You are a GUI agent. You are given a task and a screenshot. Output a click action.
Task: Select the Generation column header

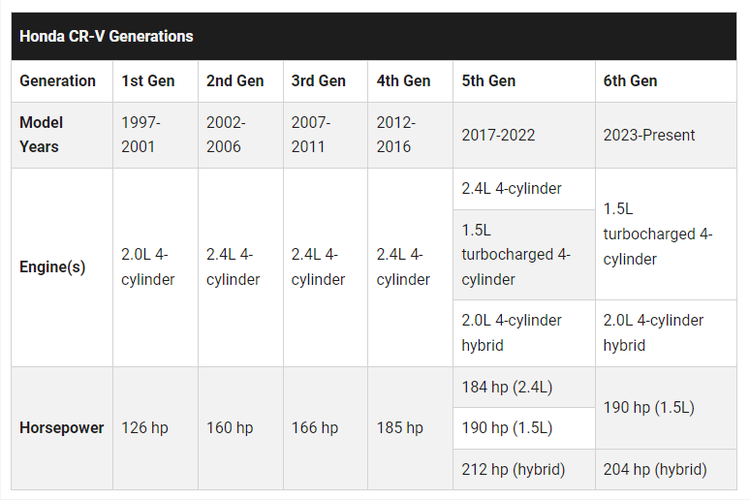pos(58,81)
